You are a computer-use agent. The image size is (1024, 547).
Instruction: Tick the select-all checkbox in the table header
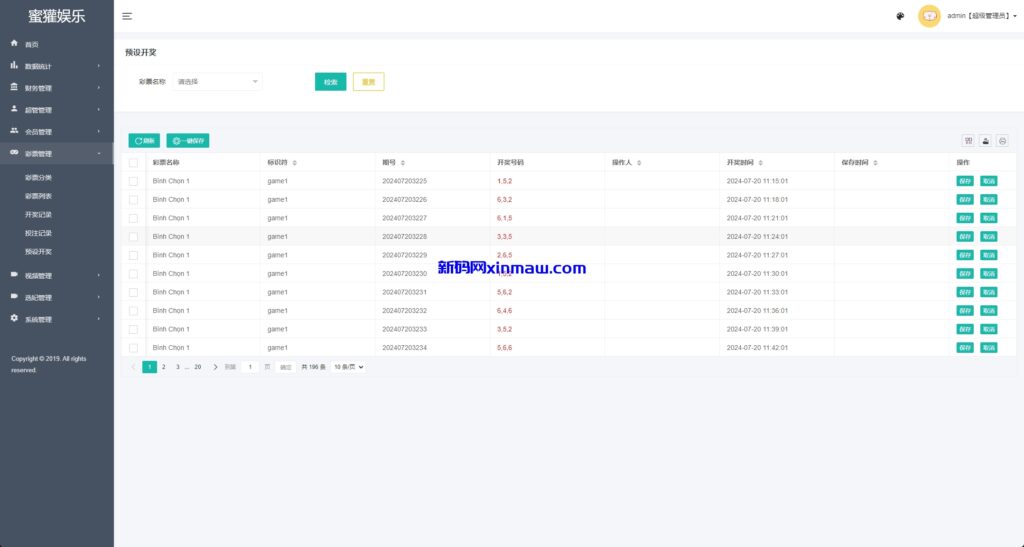133,162
